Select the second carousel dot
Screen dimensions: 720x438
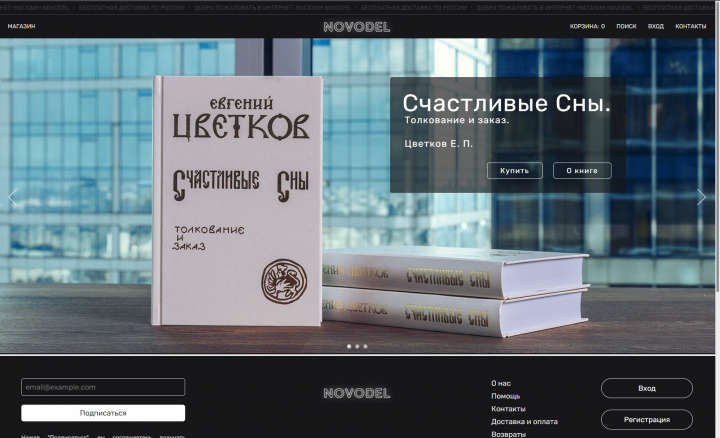[357, 346]
